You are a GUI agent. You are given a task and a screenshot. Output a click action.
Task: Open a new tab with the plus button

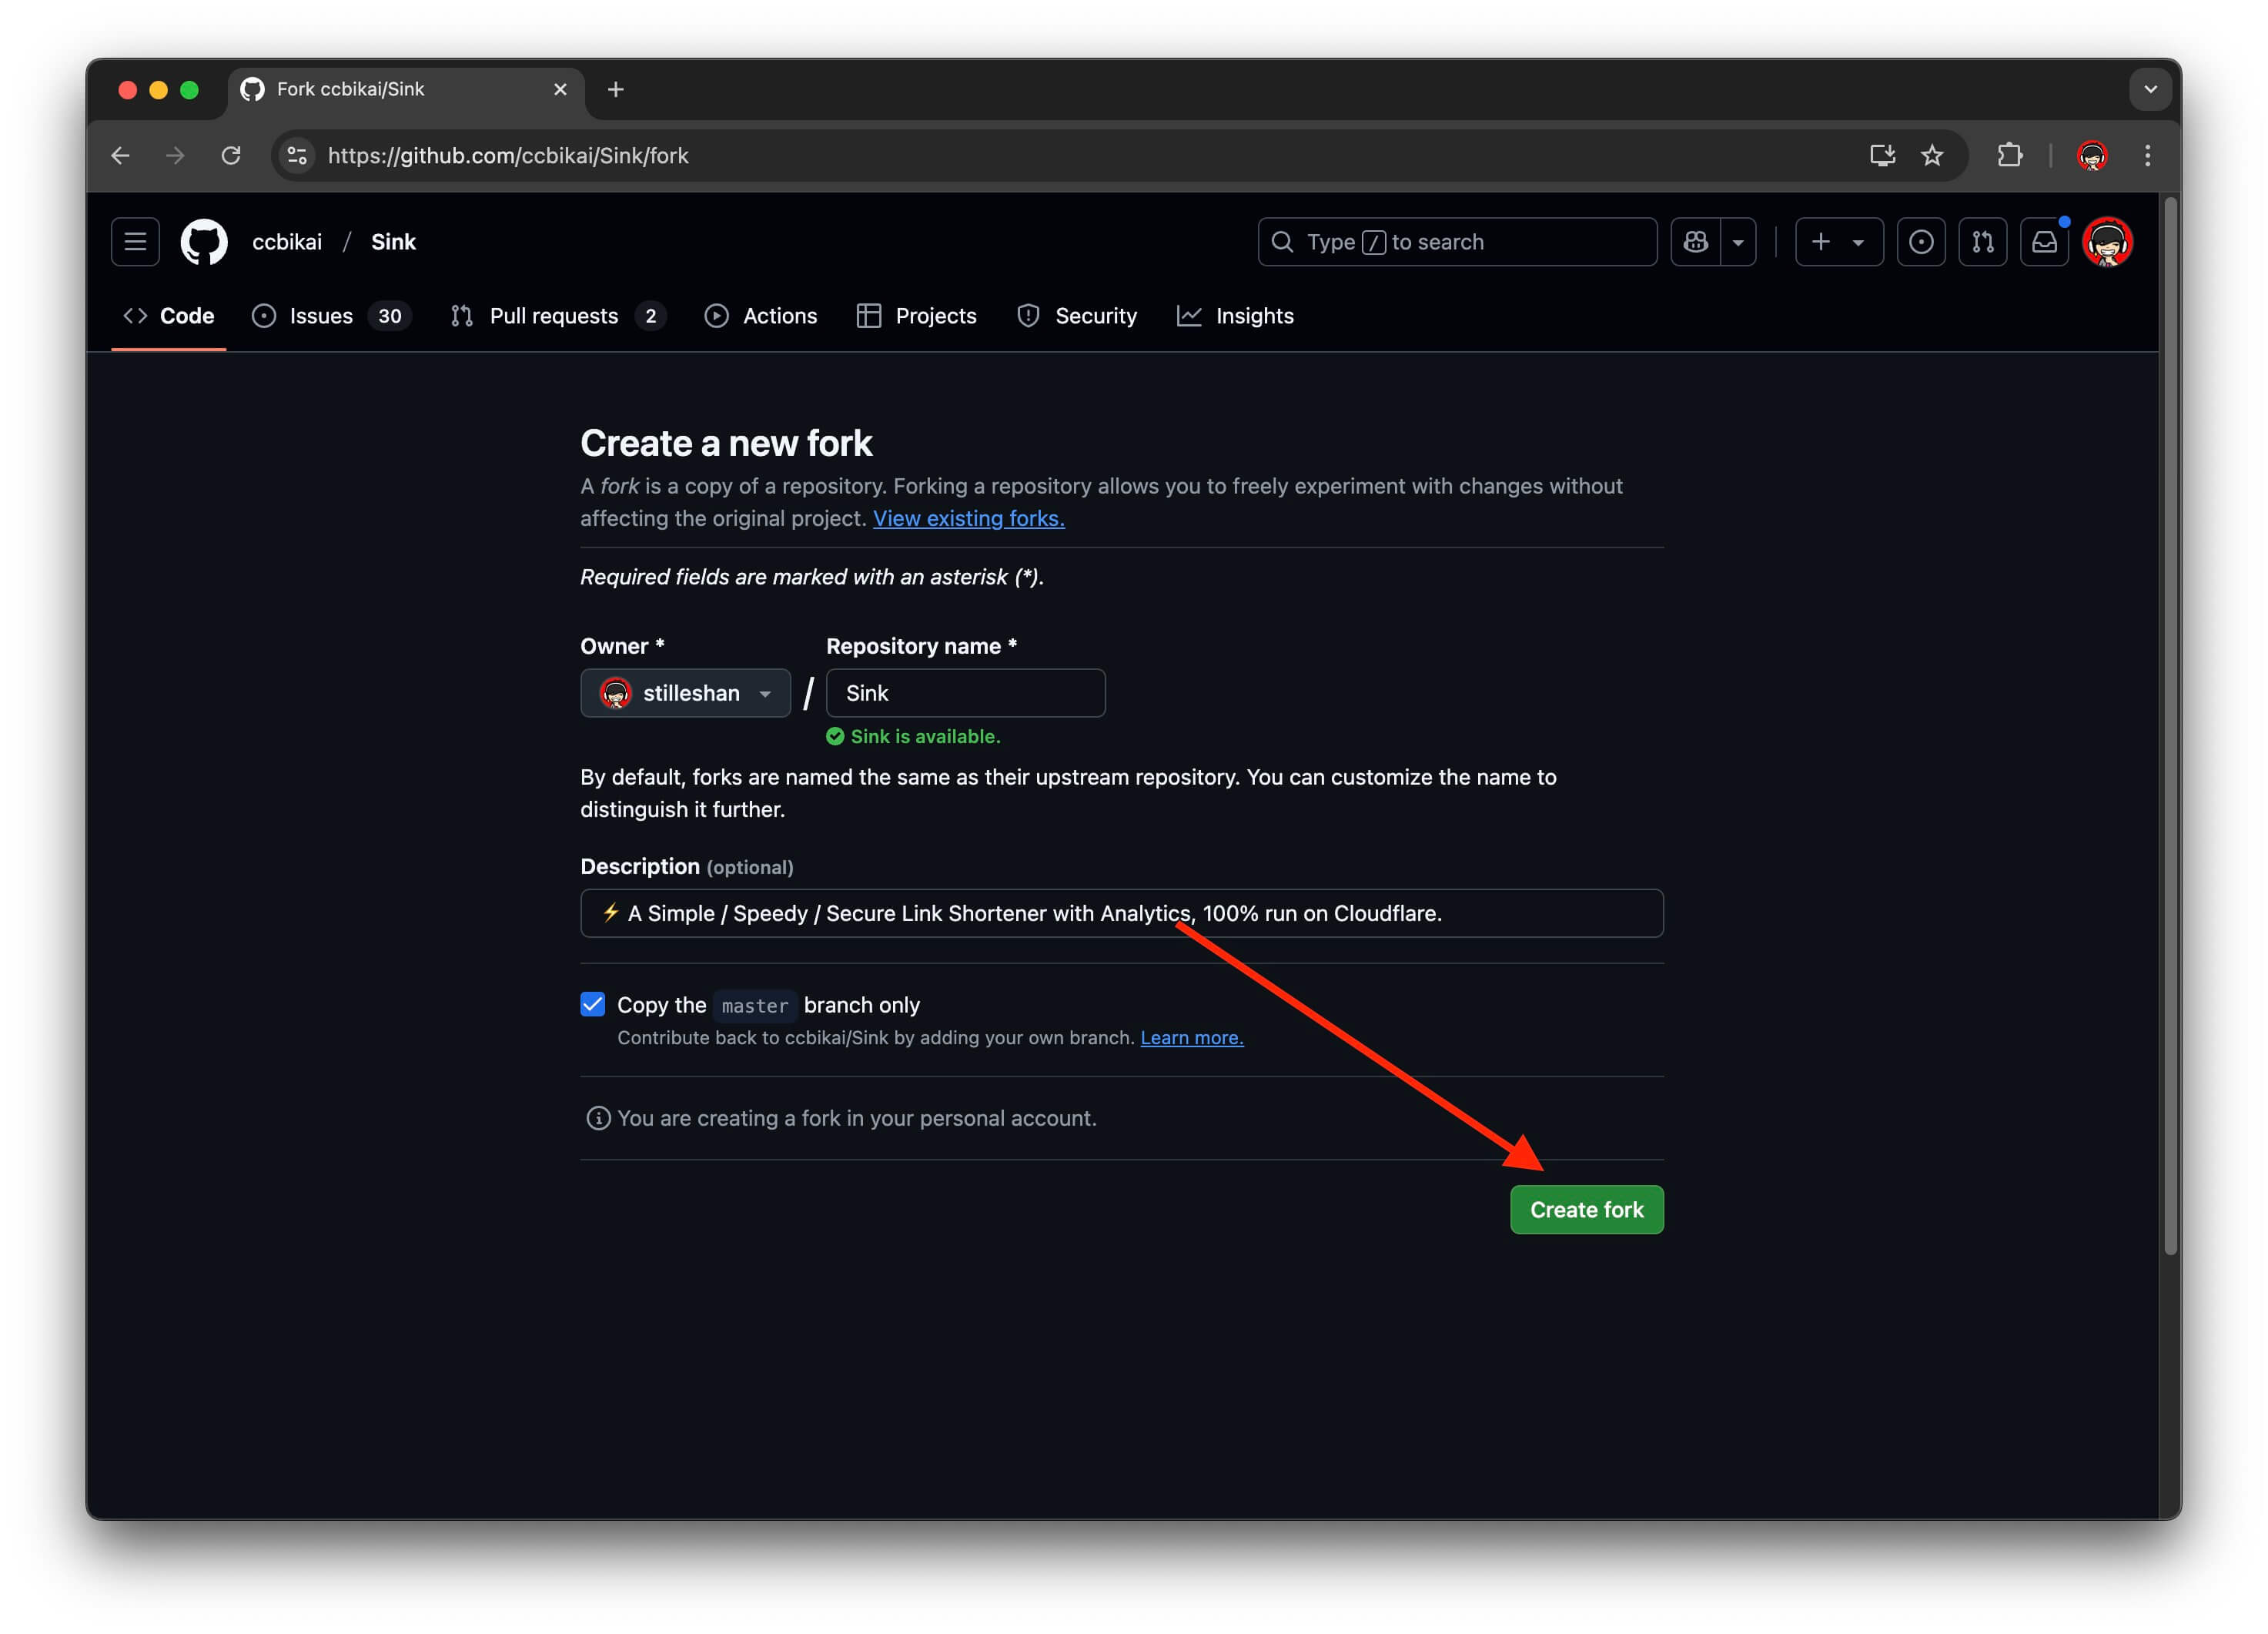click(616, 89)
